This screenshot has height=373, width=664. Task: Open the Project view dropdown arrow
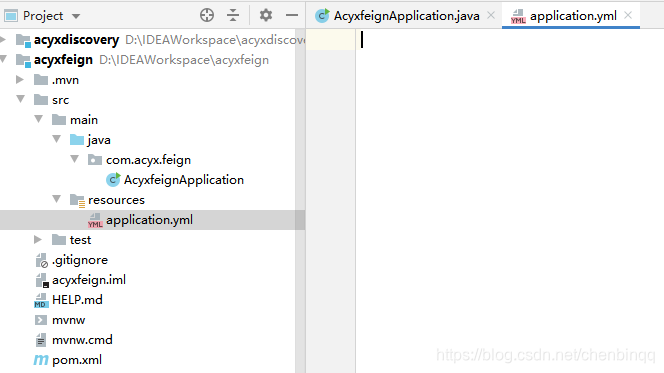click(76, 17)
